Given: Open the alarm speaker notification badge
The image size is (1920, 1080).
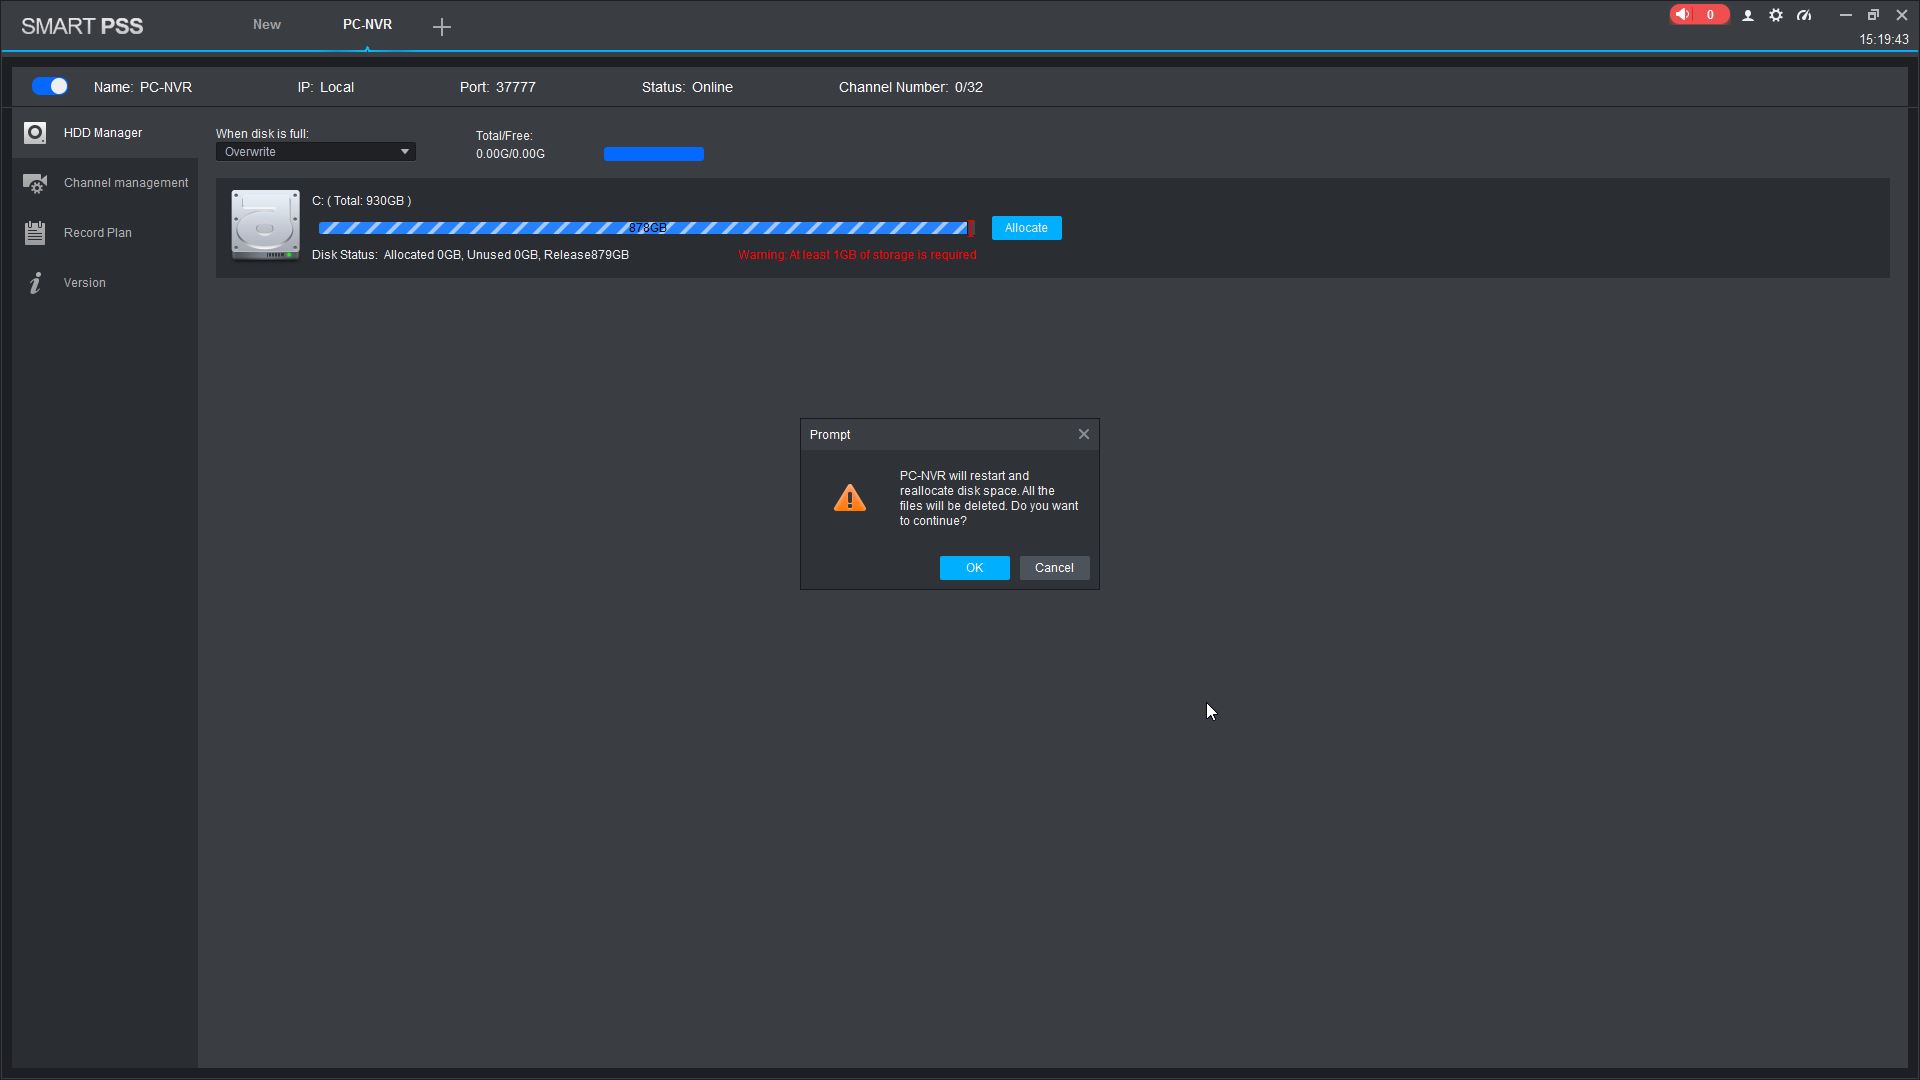Looking at the screenshot, I should pos(1698,15).
